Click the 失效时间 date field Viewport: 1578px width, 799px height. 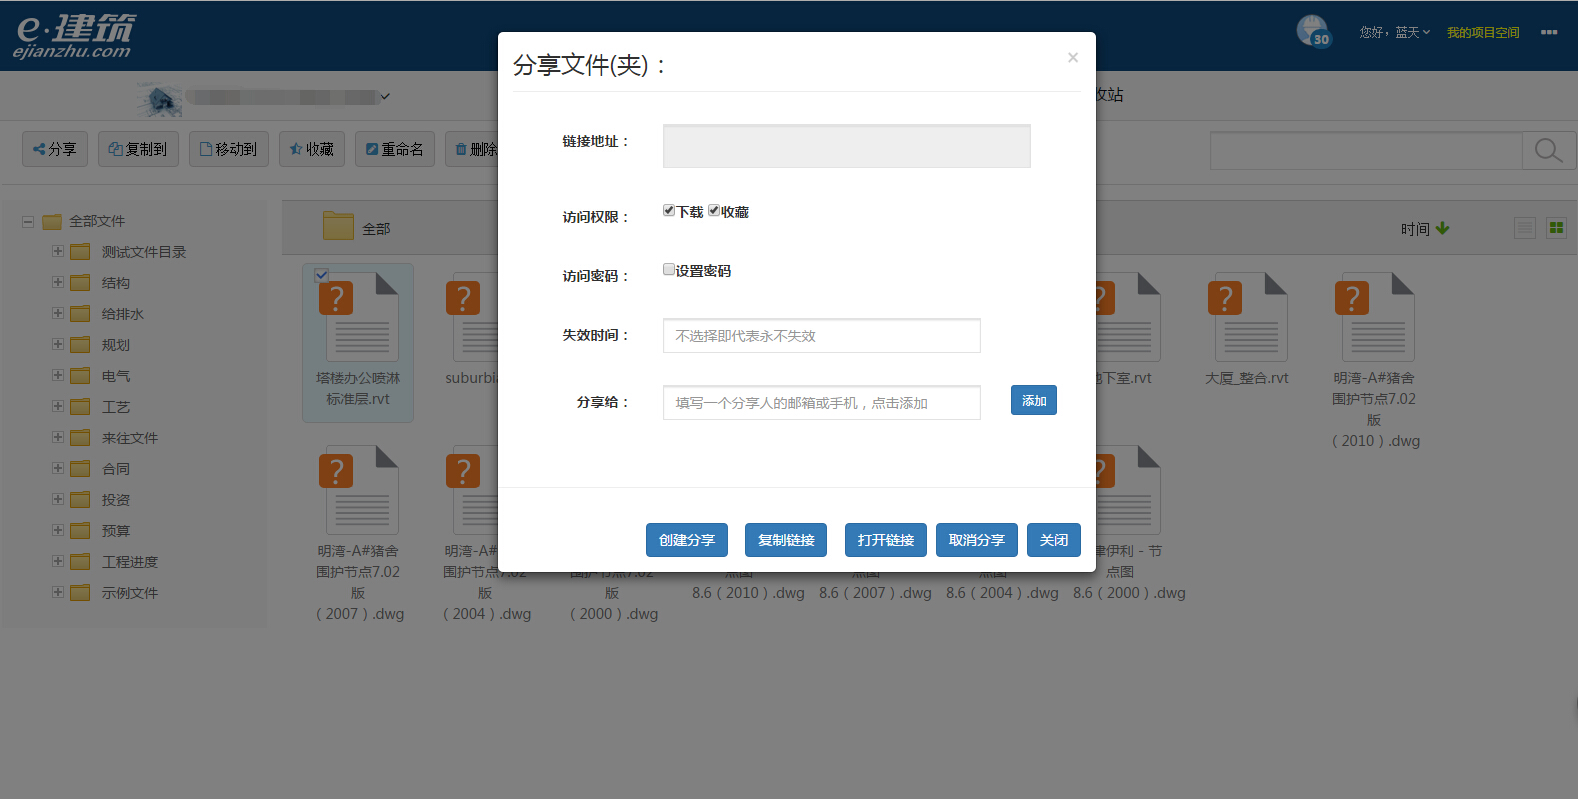822,336
